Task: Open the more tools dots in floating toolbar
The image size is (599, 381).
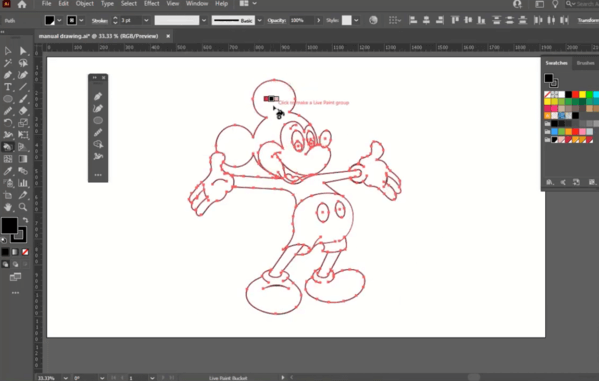Action: tap(98, 175)
